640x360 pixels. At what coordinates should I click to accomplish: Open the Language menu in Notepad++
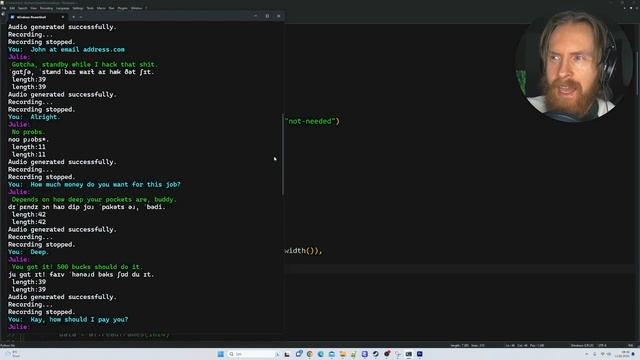pos(62,8)
